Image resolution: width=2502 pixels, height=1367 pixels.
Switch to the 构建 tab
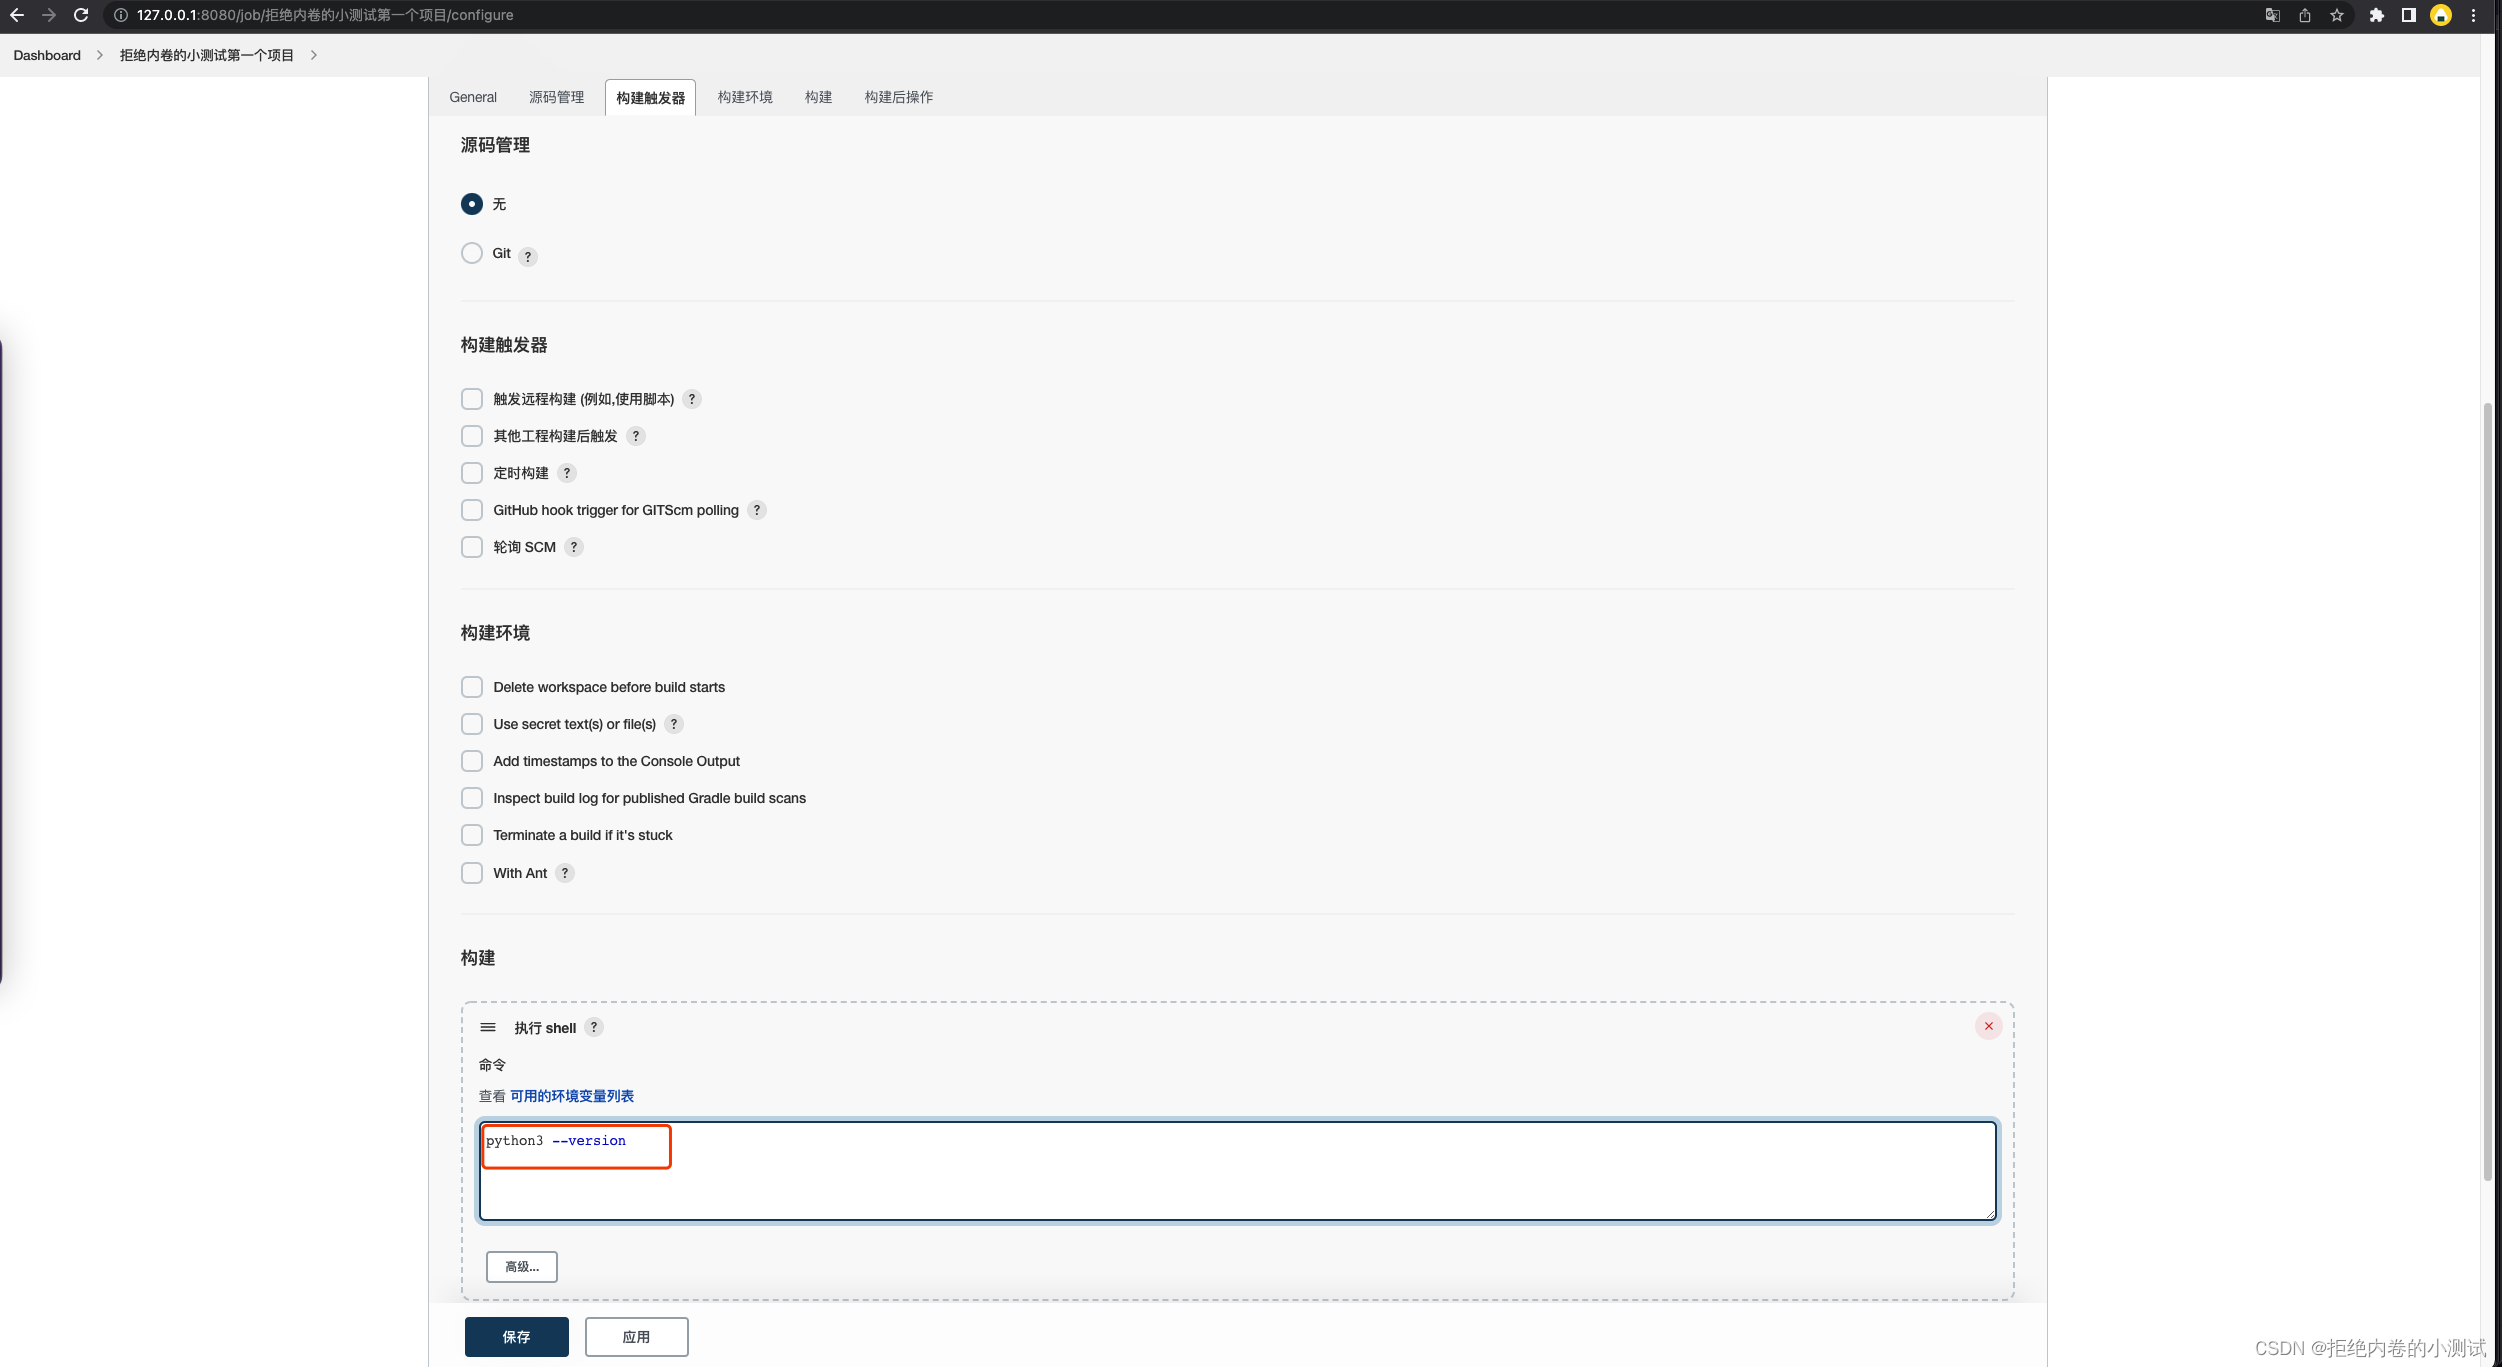tap(819, 97)
